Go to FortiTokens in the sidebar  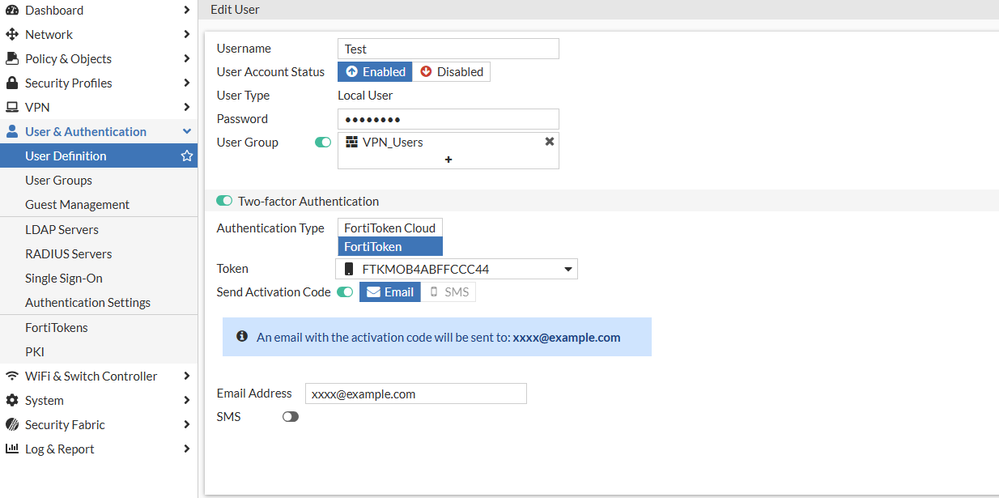click(56, 327)
